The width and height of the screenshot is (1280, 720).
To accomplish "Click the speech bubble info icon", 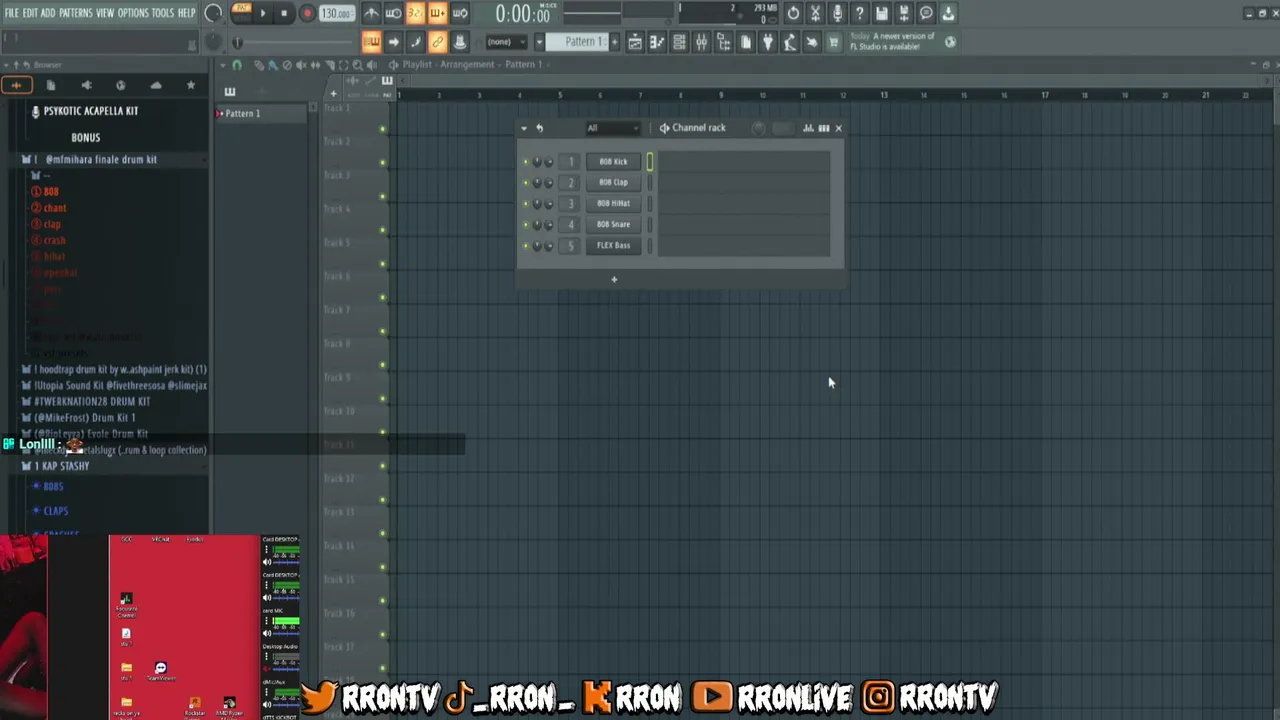I will pyautogui.click(x=926, y=13).
